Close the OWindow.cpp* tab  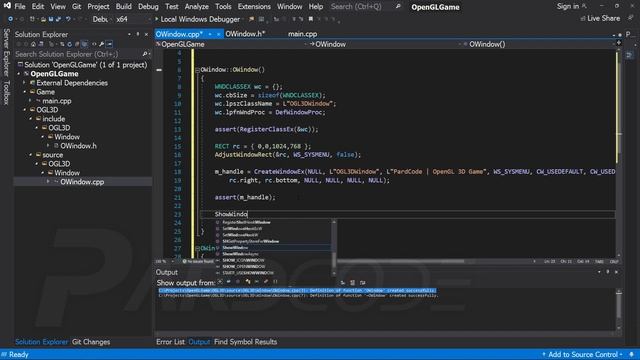tap(218, 34)
